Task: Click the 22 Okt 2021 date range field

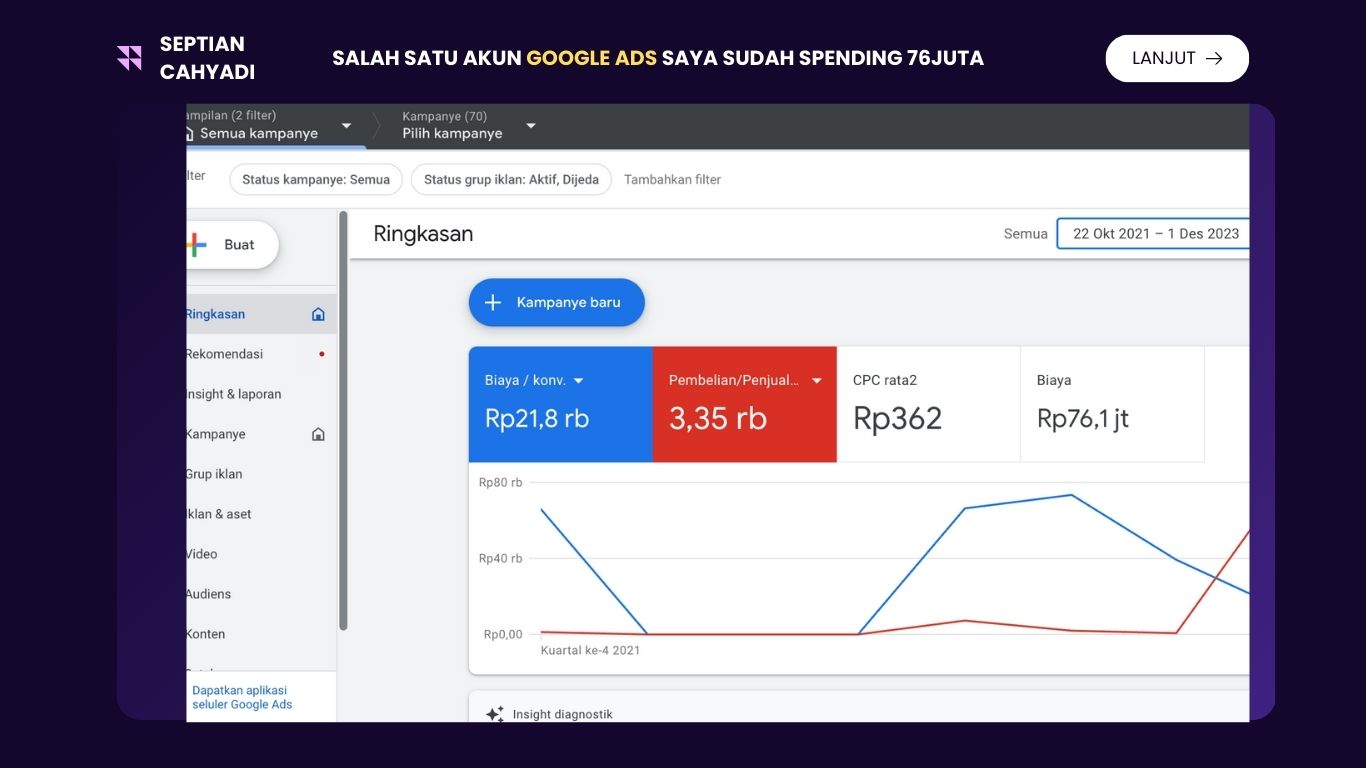Action: [1155, 233]
